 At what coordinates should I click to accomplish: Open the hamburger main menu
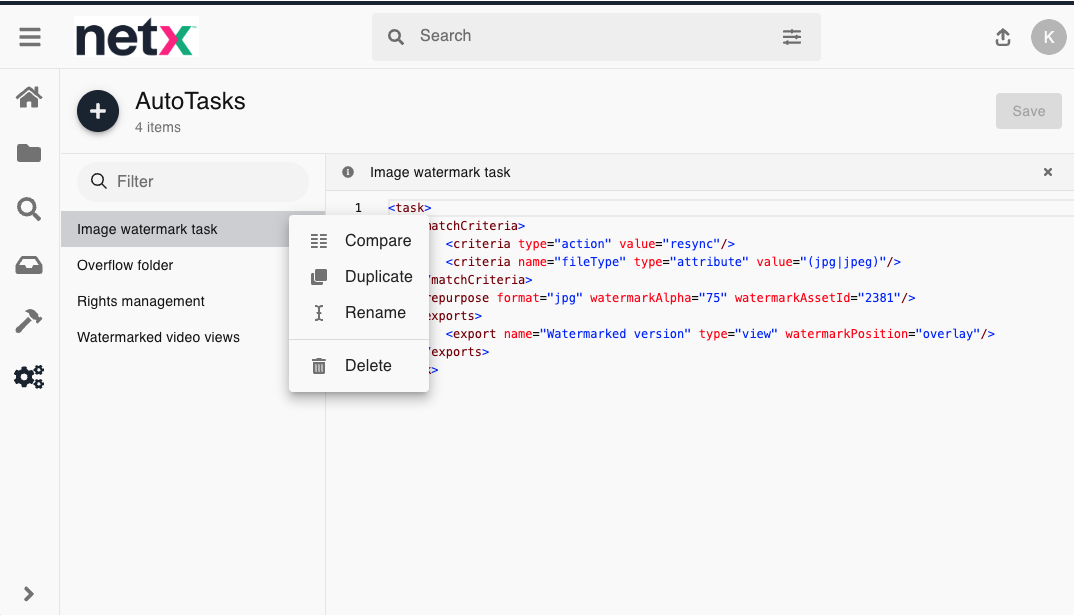(x=30, y=37)
